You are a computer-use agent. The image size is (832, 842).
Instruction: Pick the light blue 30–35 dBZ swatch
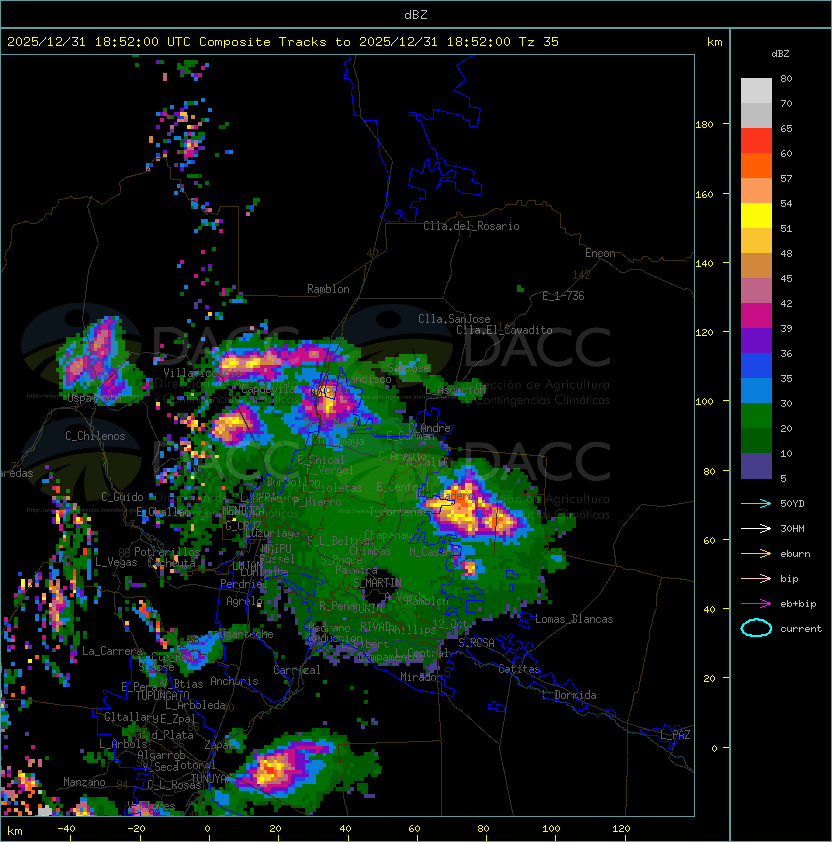(756, 390)
